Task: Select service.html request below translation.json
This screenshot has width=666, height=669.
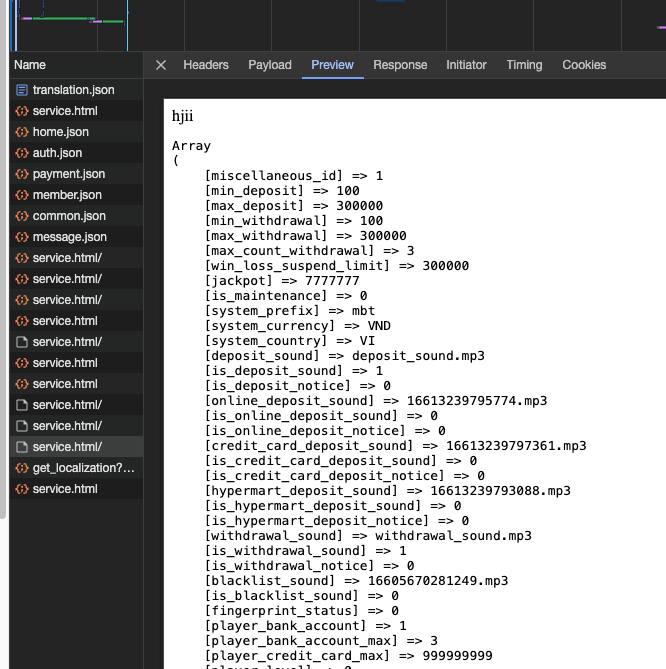Action: 76,111
